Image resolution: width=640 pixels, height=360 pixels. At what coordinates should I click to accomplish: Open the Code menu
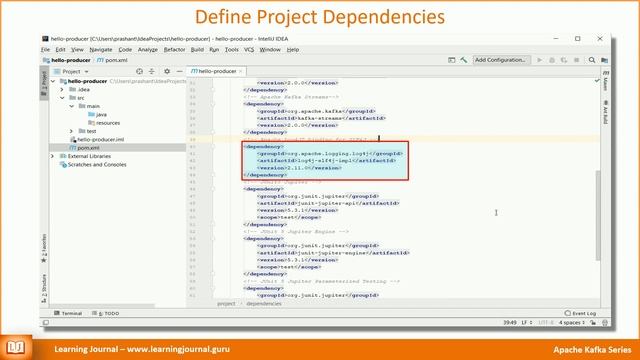pos(125,49)
